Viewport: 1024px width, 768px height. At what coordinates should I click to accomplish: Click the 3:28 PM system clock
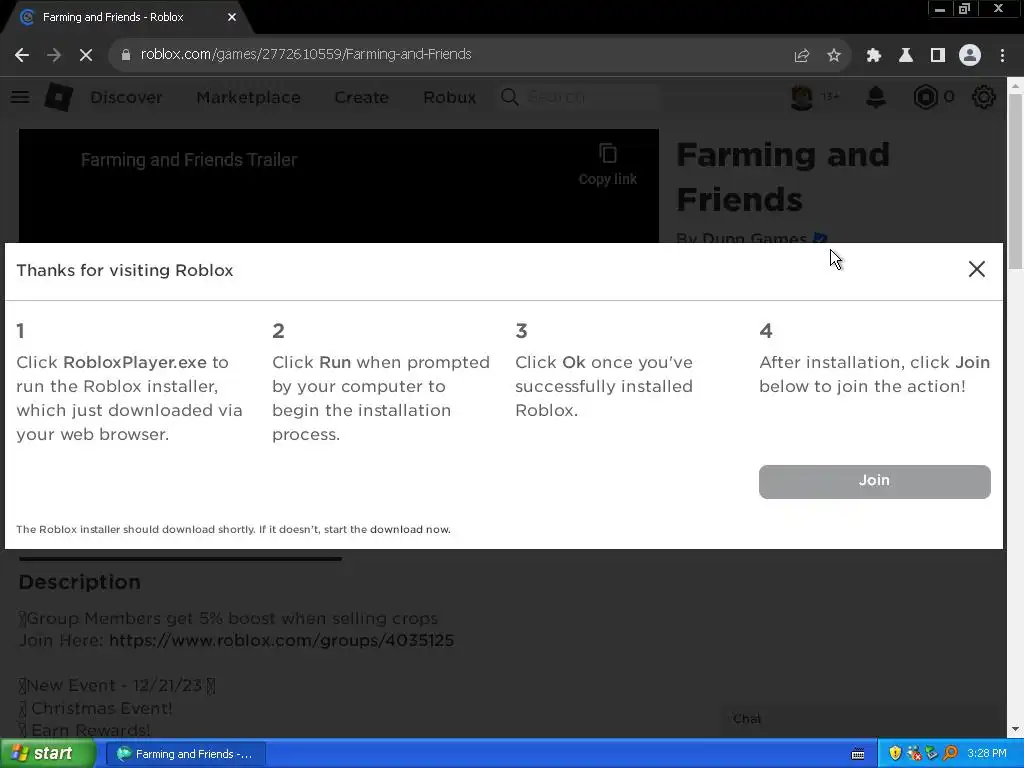[987, 754]
